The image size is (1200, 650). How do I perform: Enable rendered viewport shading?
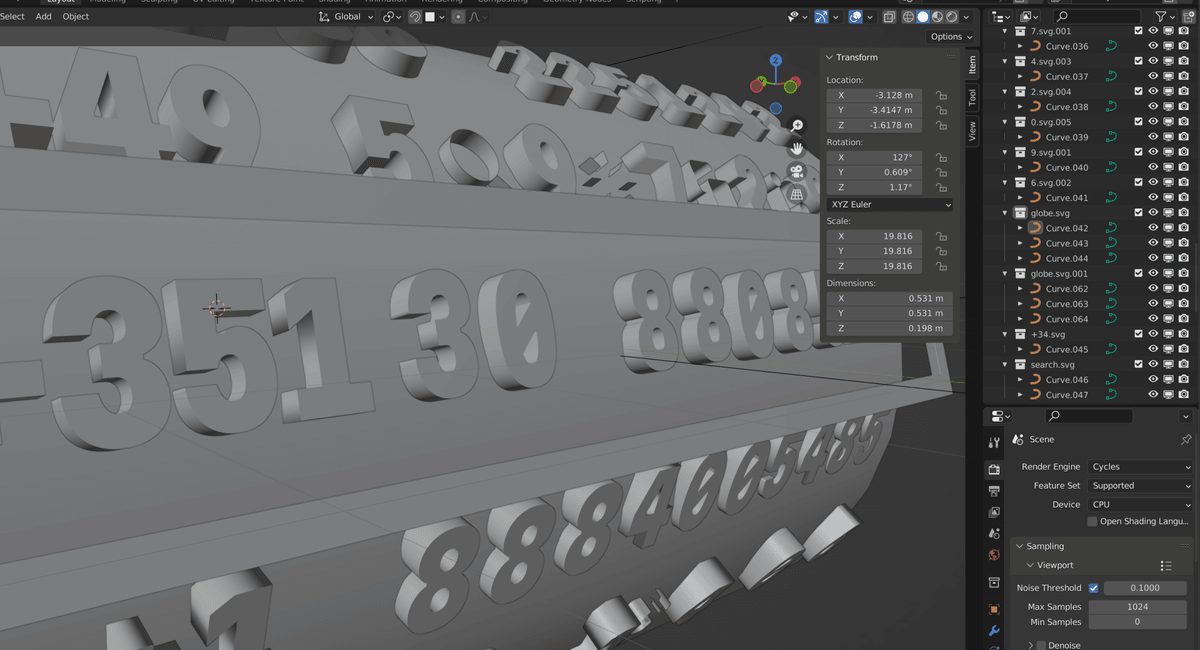(x=951, y=16)
